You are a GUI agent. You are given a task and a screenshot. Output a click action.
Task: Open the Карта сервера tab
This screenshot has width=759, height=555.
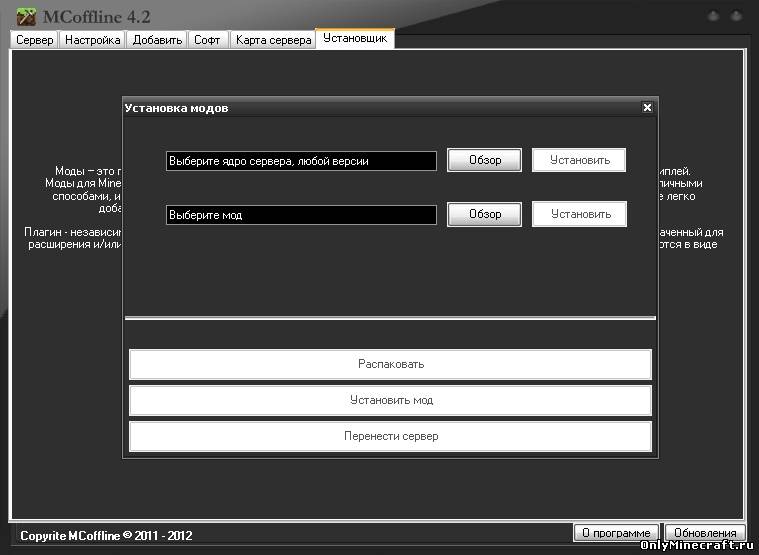click(x=273, y=40)
